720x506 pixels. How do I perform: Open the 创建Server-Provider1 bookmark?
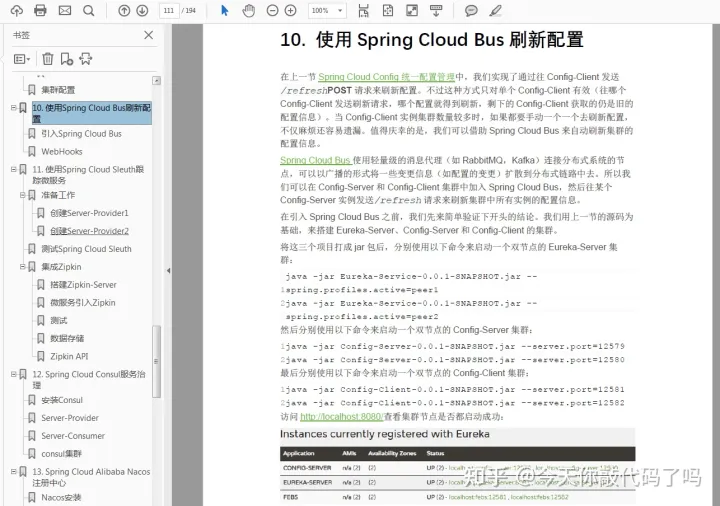tap(90, 213)
